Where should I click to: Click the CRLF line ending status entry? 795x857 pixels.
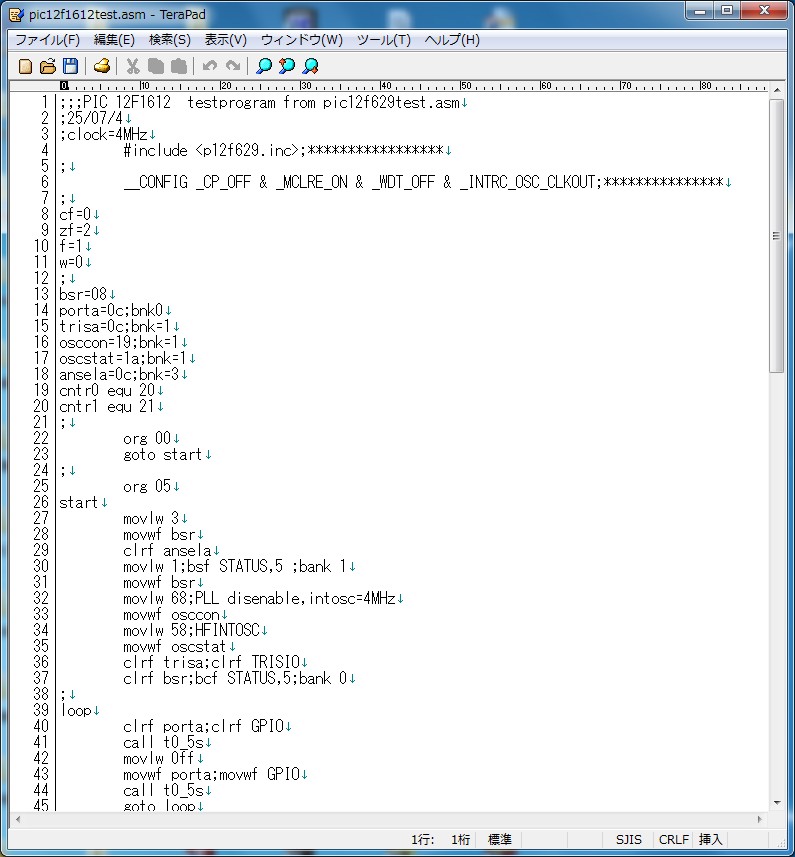coord(674,840)
